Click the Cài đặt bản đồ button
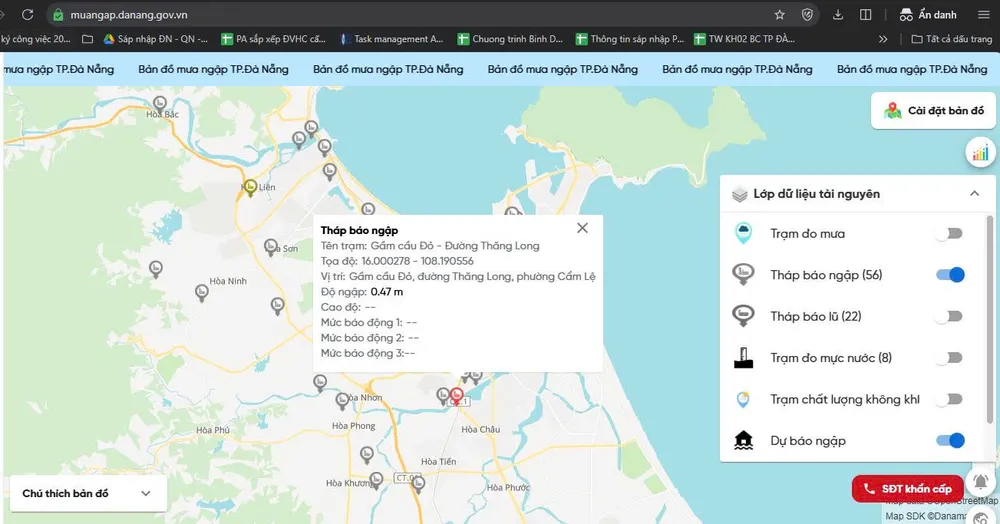 click(x=934, y=111)
